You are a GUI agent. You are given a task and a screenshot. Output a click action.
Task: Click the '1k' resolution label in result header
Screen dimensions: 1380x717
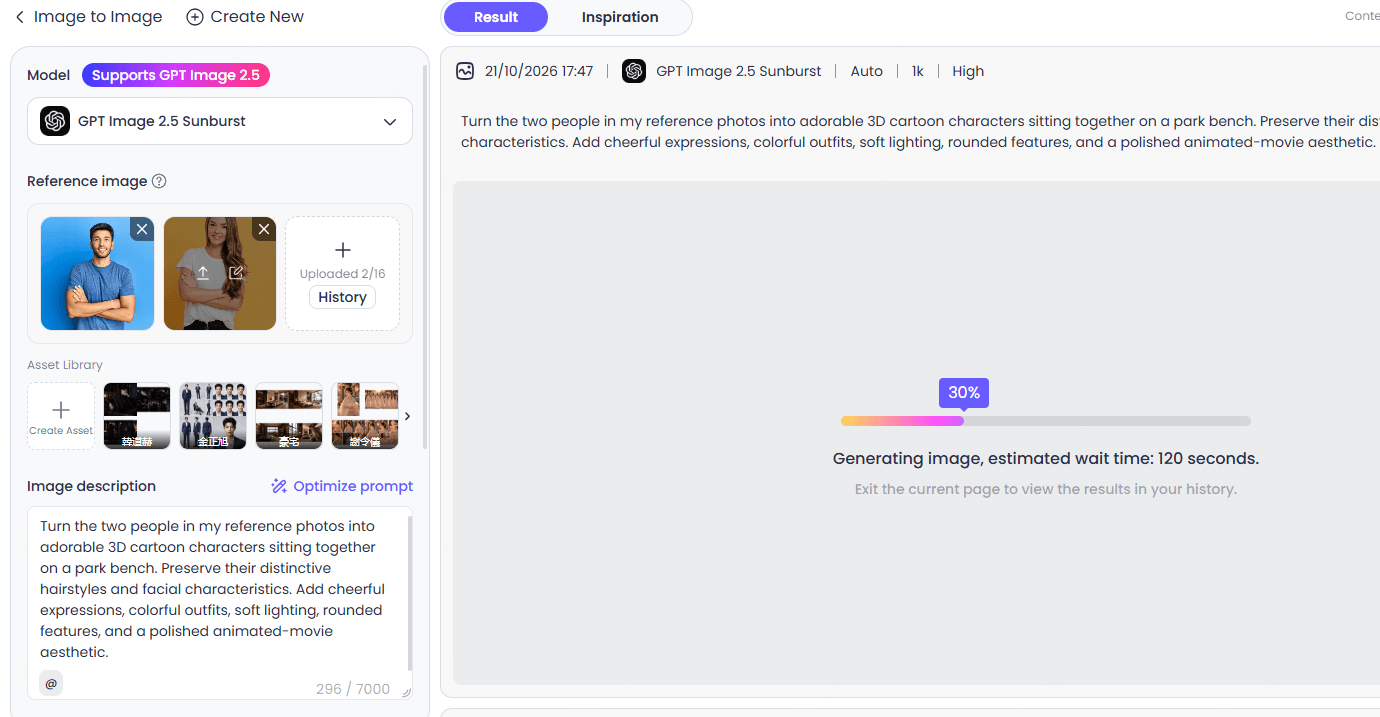point(917,71)
